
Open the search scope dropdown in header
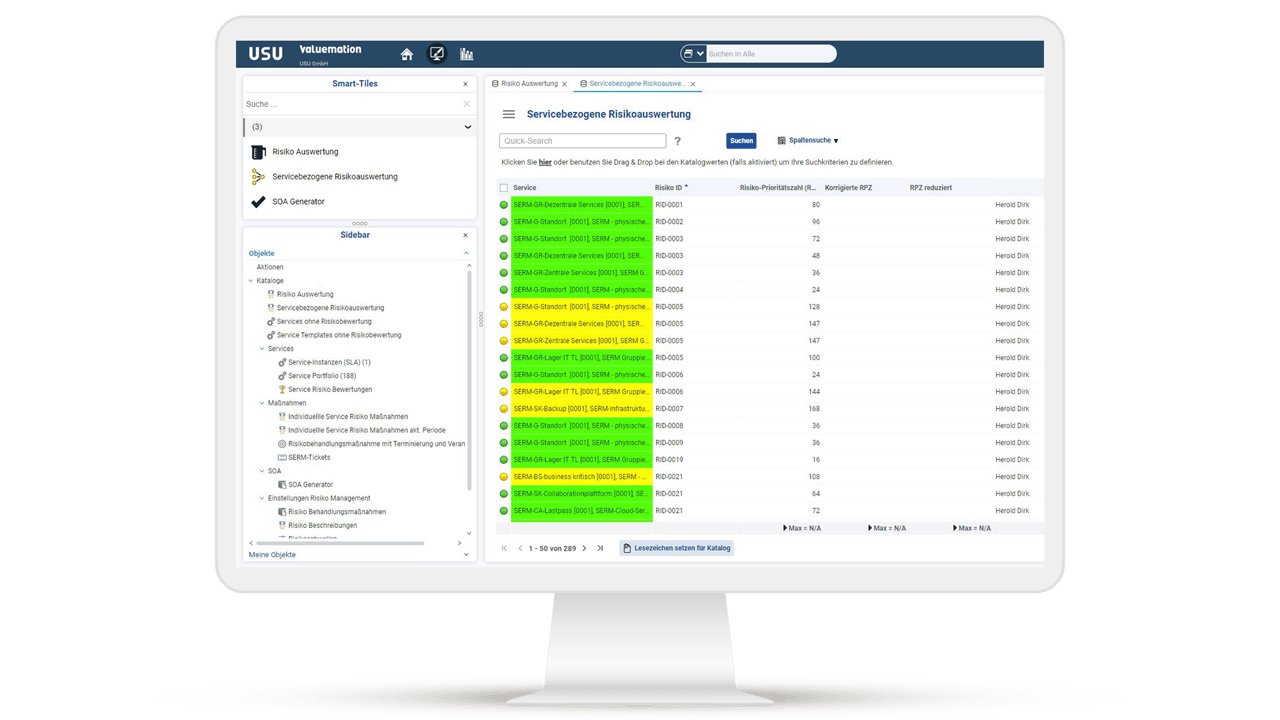(x=694, y=54)
